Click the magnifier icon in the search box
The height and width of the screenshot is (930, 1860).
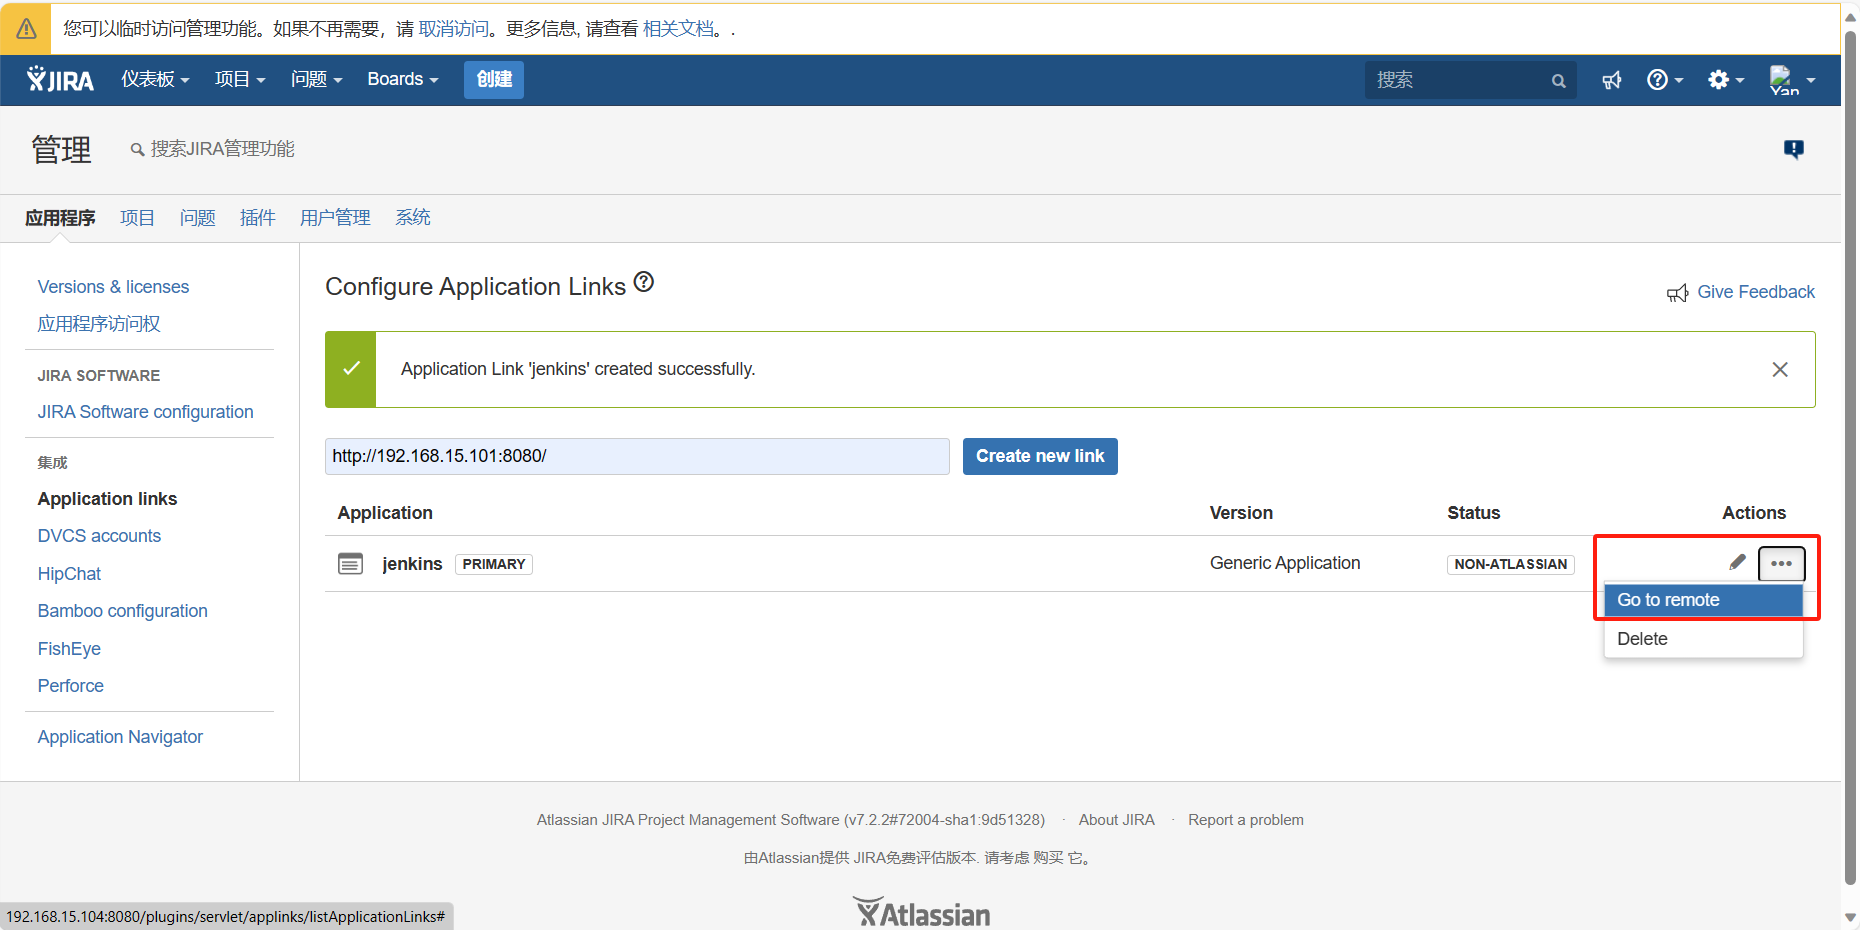[x=1558, y=81]
